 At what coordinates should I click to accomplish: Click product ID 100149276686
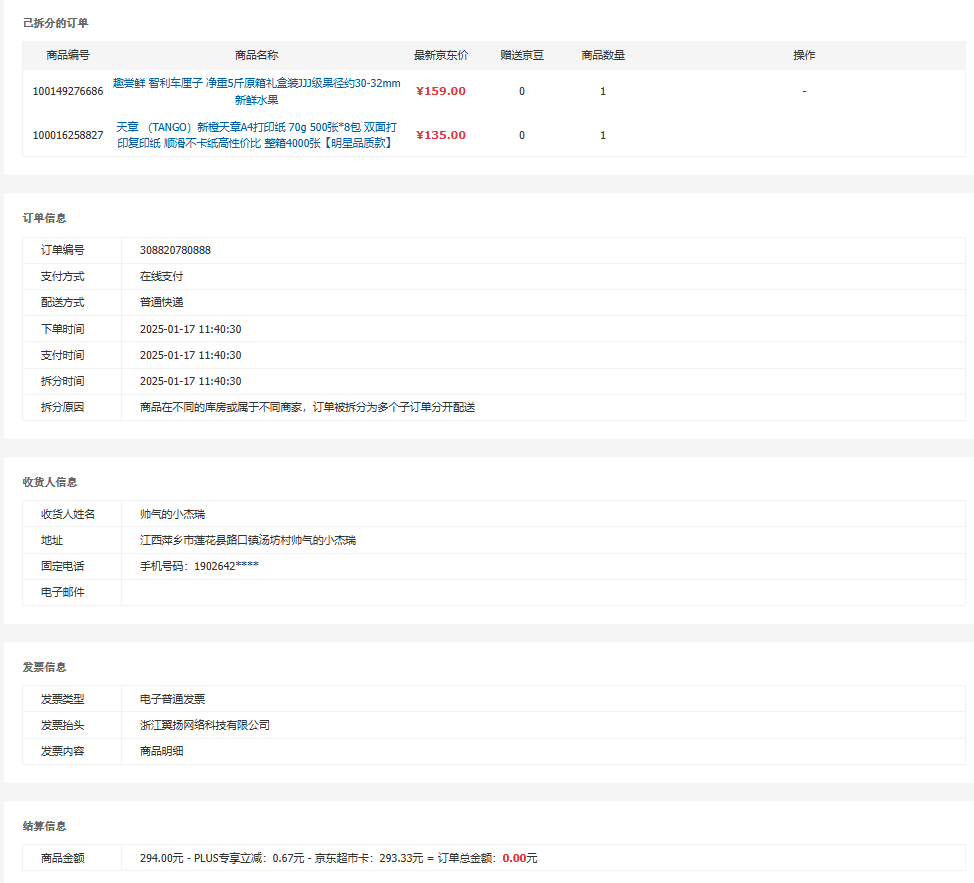68,92
